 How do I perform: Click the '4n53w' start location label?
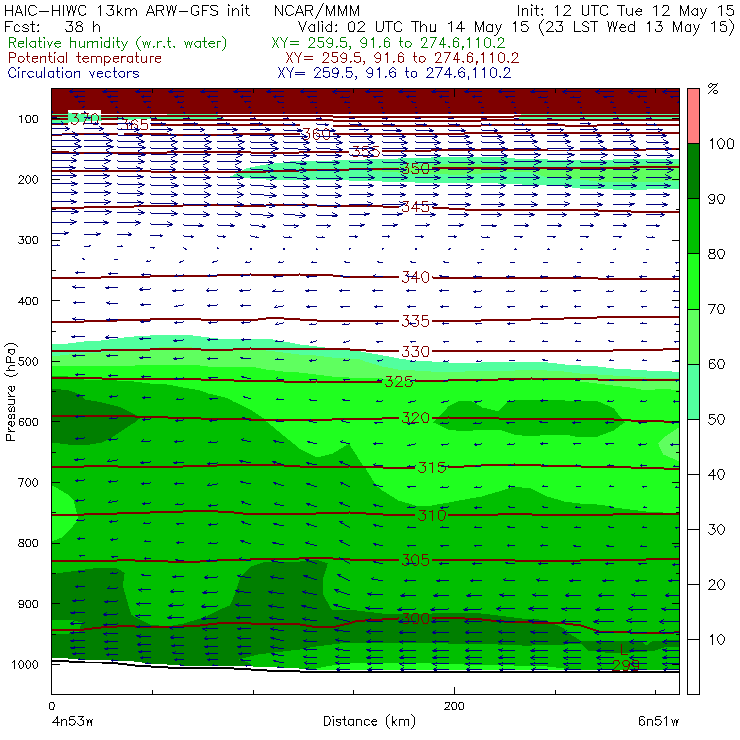pos(71,721)
